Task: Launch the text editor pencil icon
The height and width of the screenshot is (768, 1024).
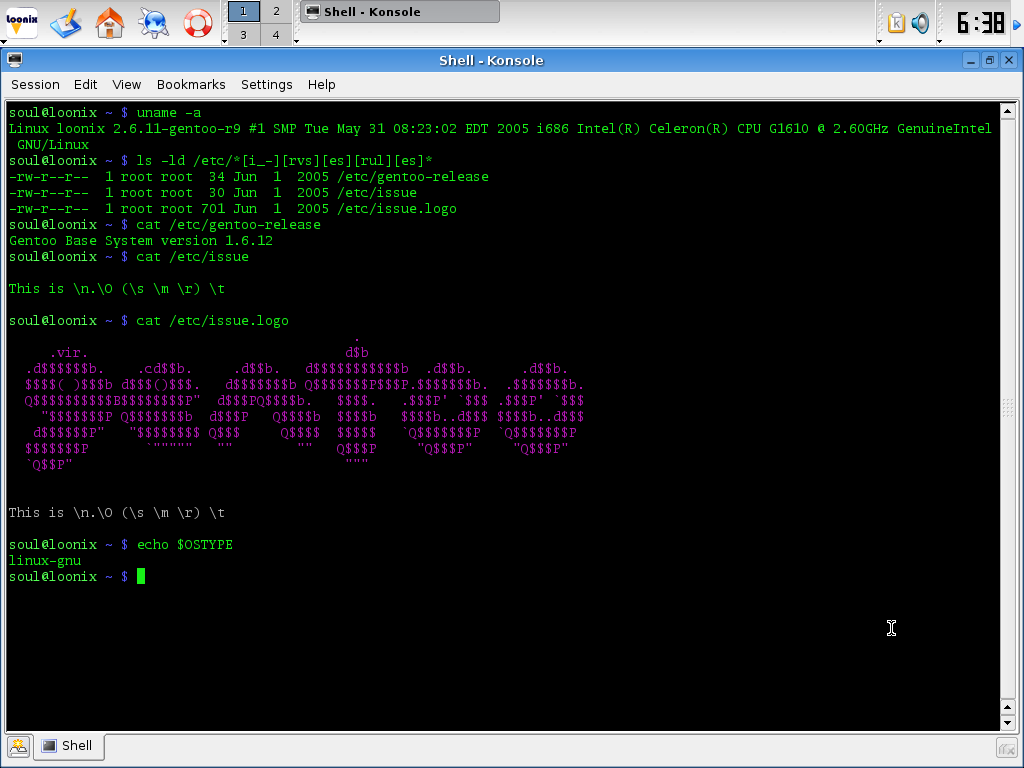Action: coord(65,23)
